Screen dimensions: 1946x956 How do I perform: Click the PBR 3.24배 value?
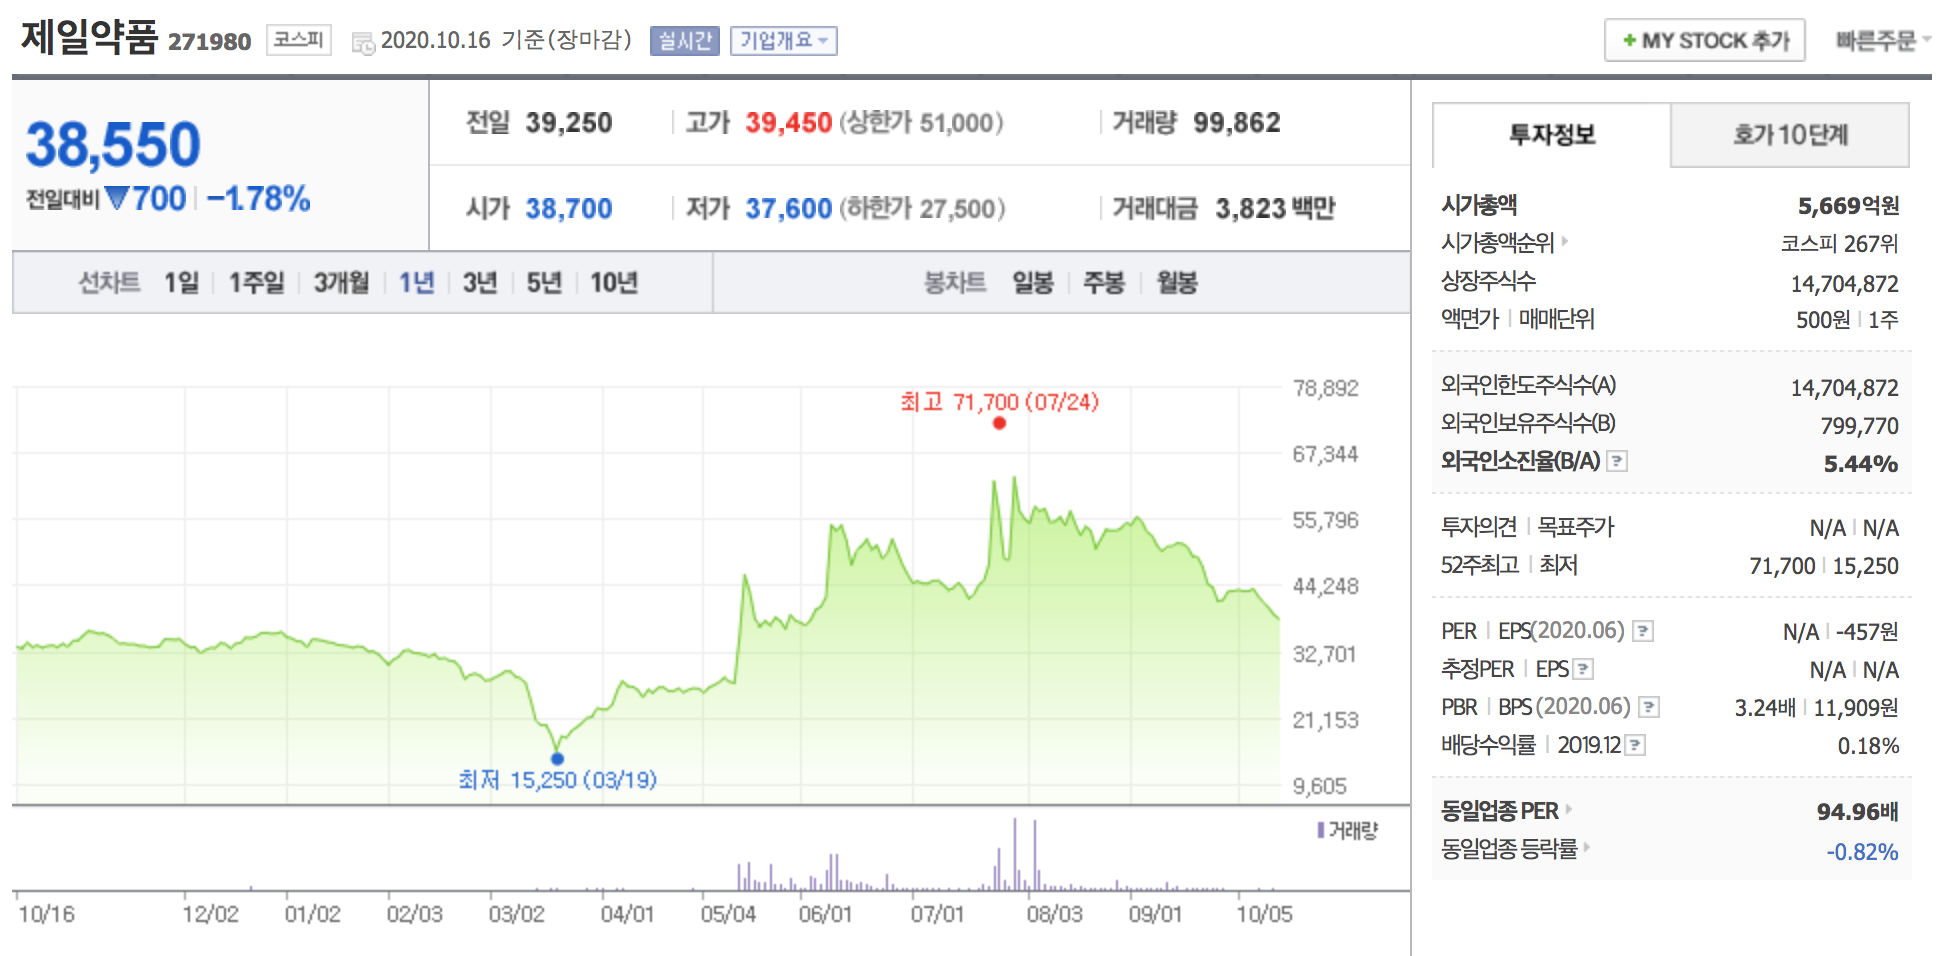tap(1765, 708)
